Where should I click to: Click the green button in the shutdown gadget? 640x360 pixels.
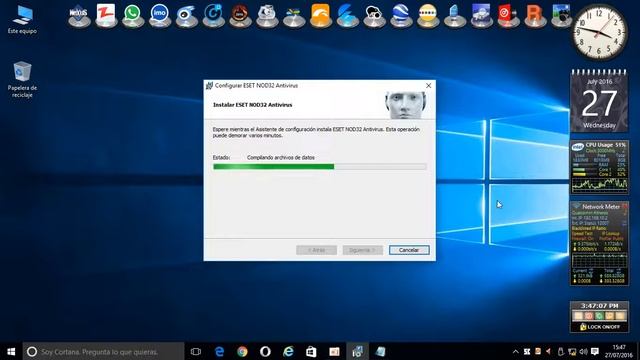[x=599, y=316]
